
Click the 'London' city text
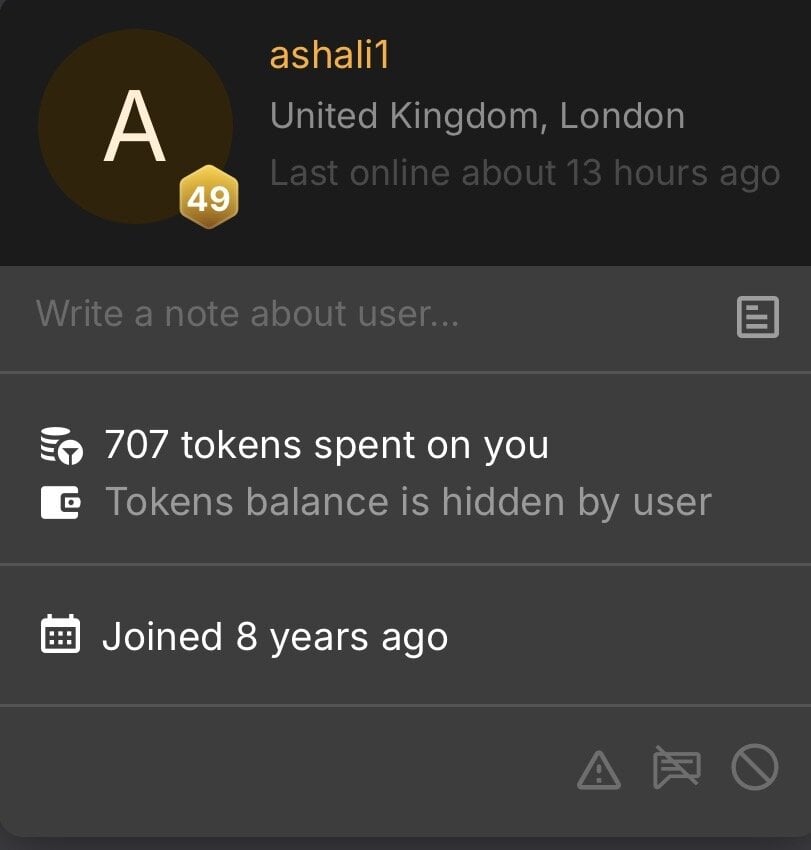(x=622, y=116)
